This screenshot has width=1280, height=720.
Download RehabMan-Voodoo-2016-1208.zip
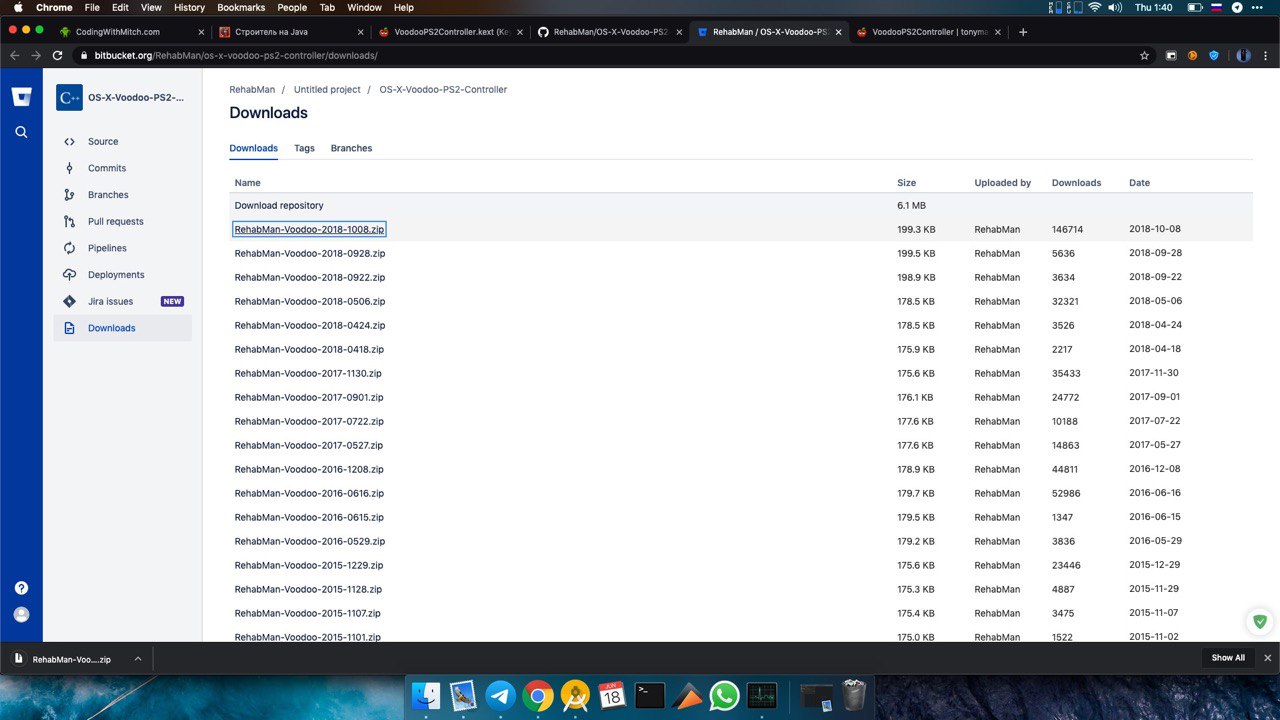309,469
